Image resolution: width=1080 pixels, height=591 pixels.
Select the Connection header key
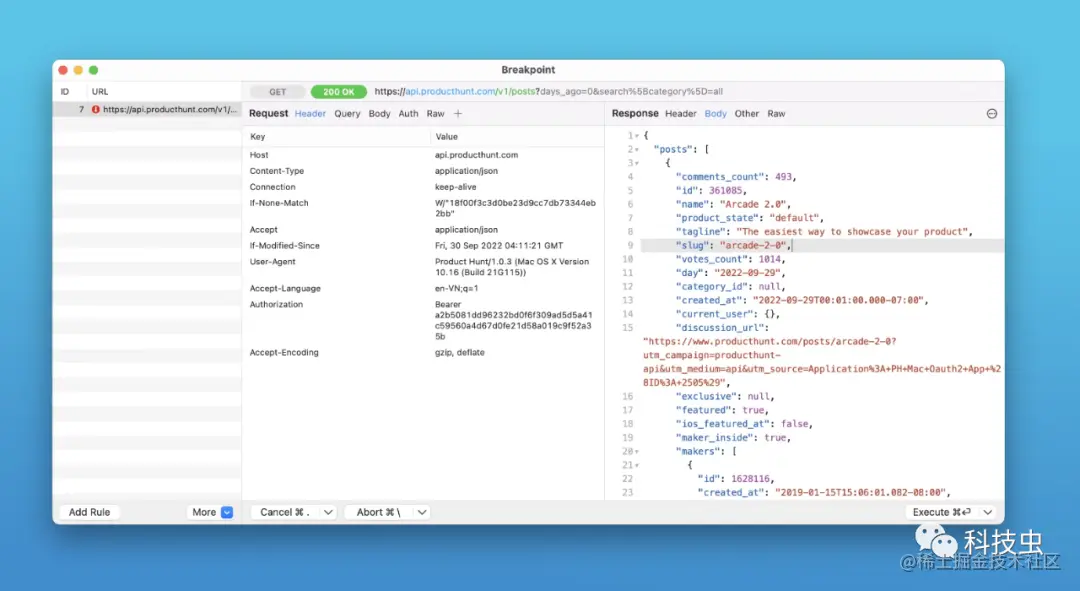point(272,187)
